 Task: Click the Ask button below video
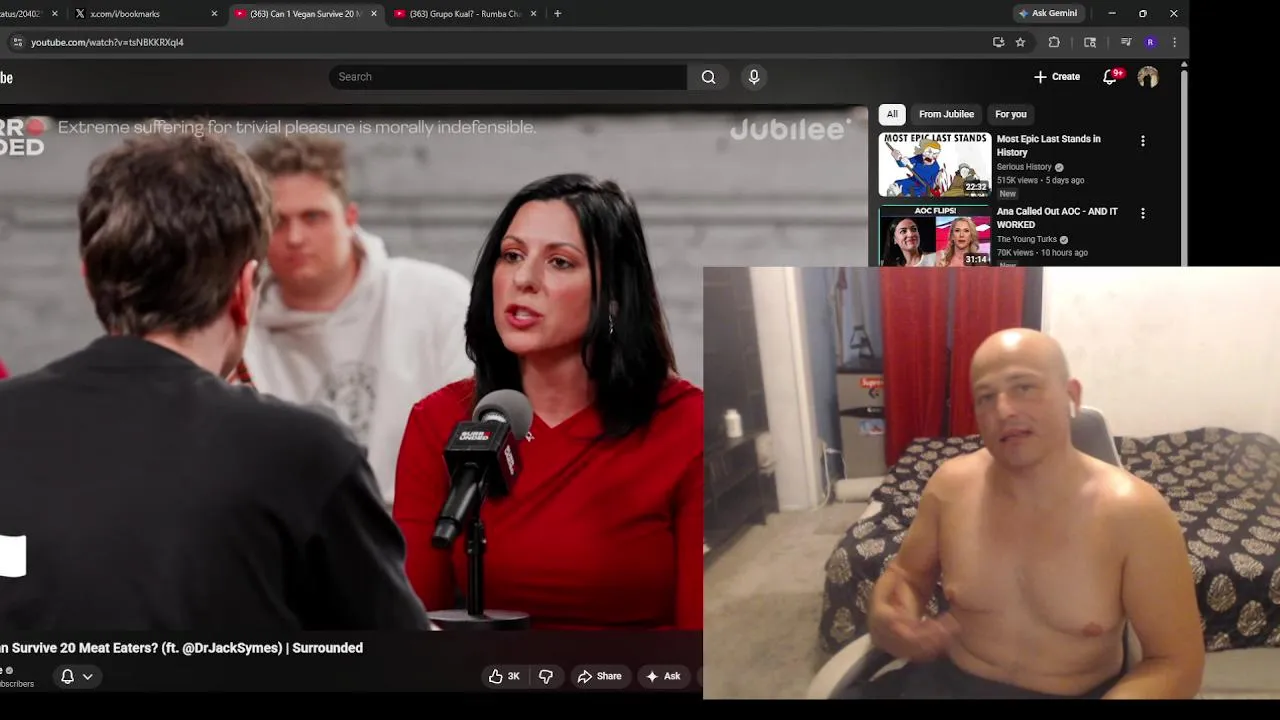point(663,676)
